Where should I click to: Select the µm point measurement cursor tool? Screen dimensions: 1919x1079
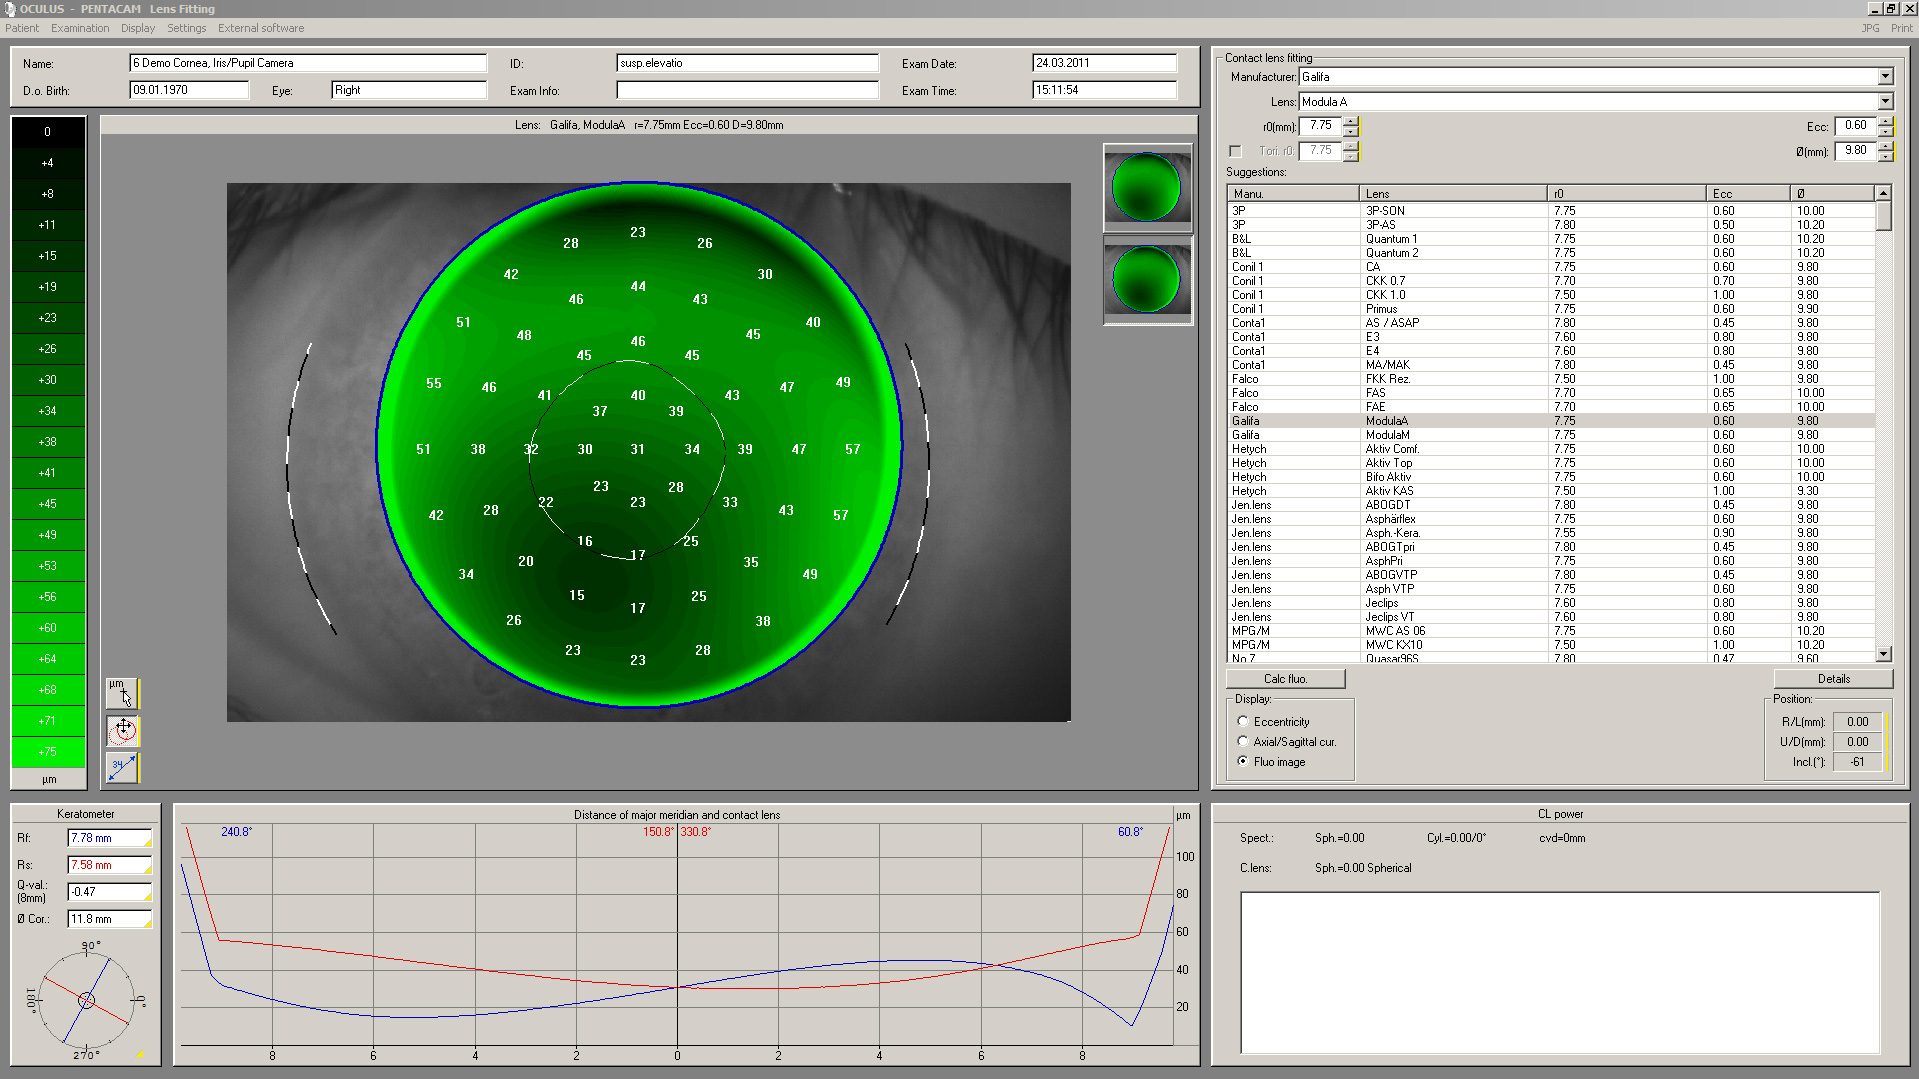[122, 693]
